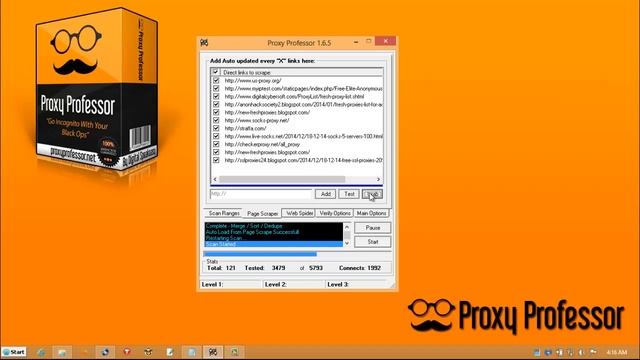The height and width of the screenshot is (360, 640).
Task: Click the Start button beneath Pause
Action: (373, 242)
